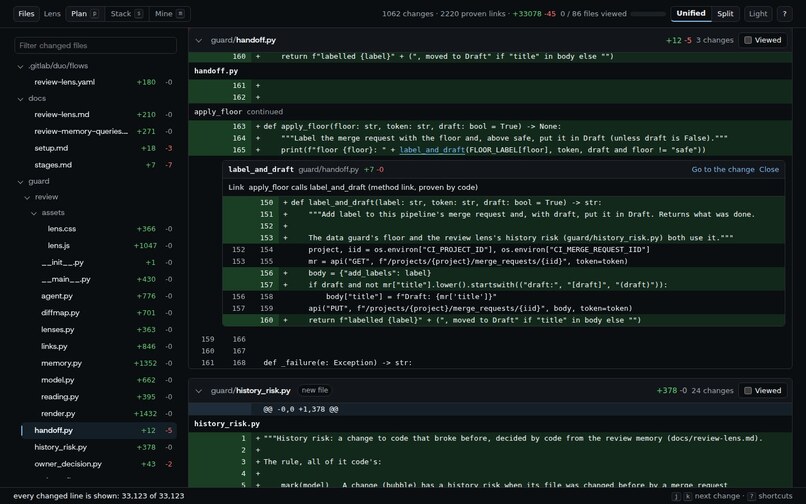Viewport: 806px width, 504px height.
Task: Click the '1062 changes' summary text
Action: coord(408,14)
